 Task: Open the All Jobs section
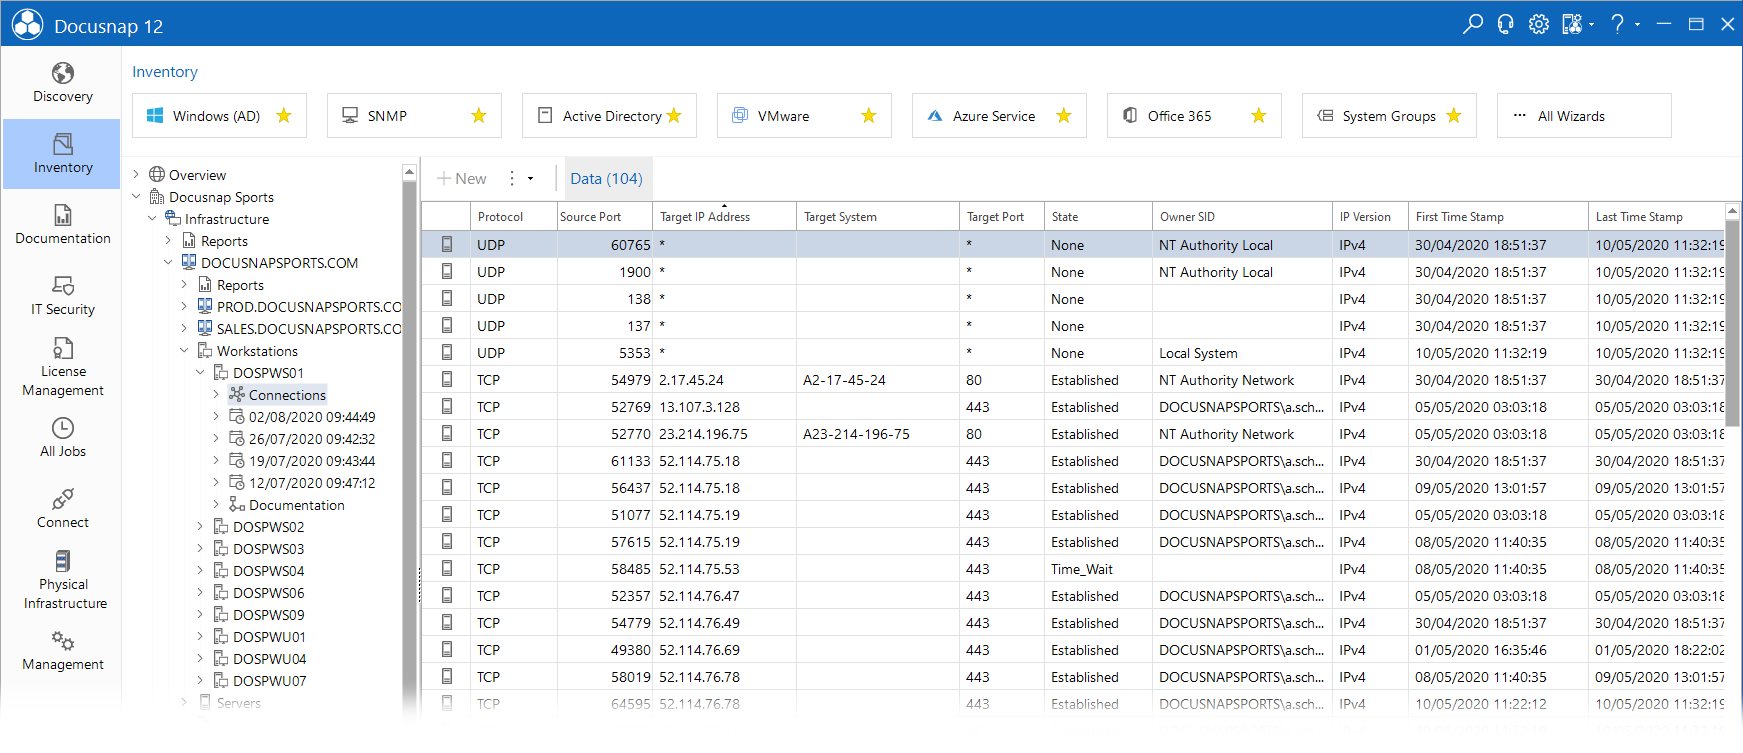point(62,438)
